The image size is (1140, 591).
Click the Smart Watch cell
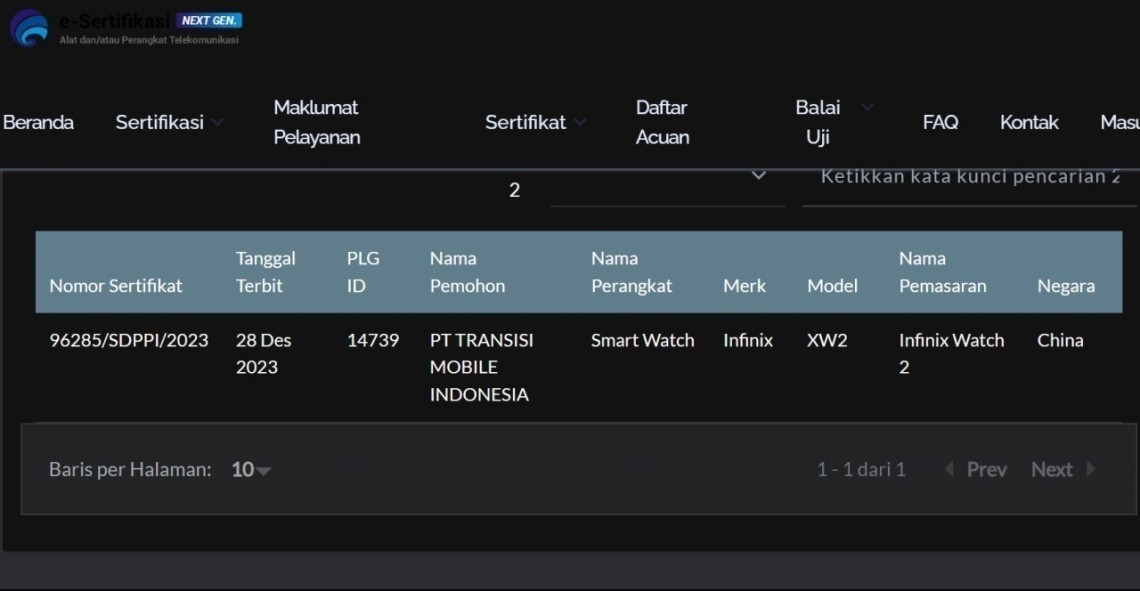pyautogui.click(x=643, y=340)
